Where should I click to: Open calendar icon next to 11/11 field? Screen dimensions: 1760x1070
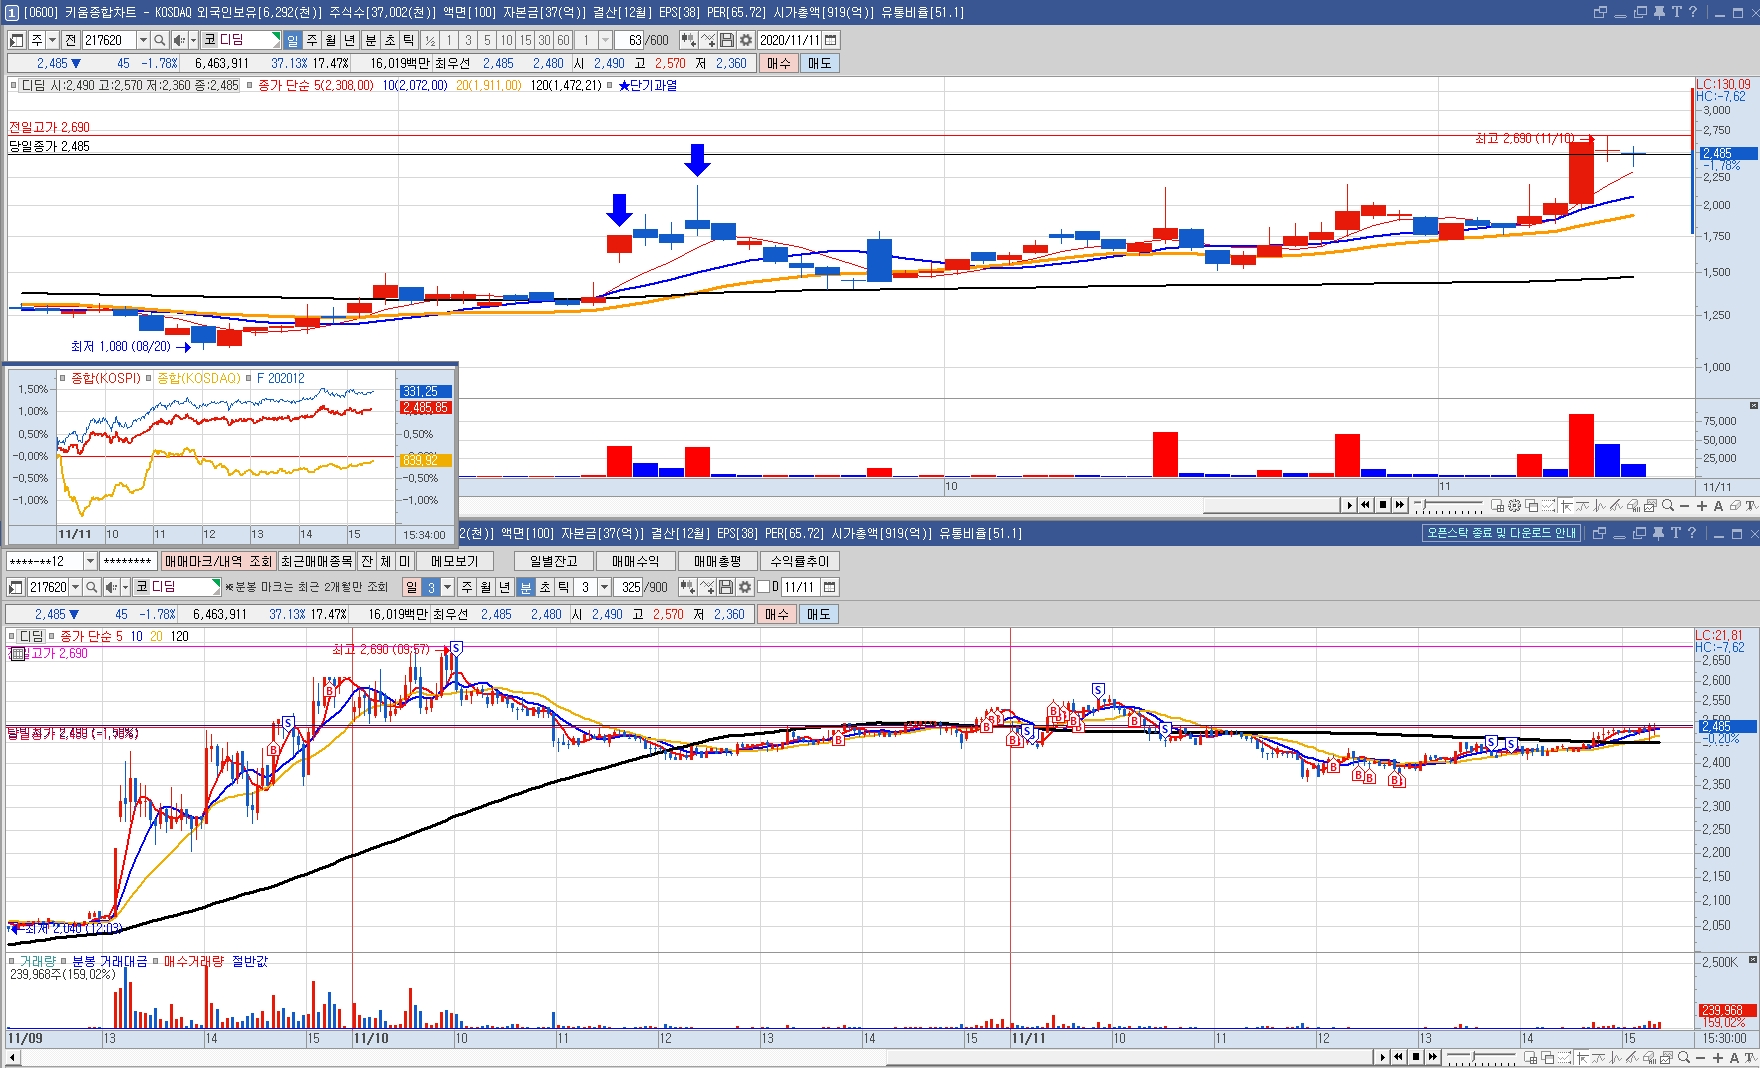[829, 587]
